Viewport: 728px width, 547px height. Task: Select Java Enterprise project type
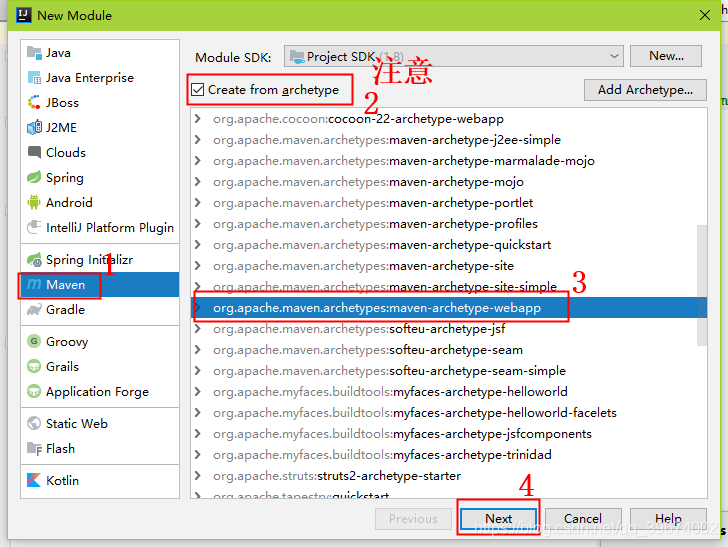click(100, 78)
